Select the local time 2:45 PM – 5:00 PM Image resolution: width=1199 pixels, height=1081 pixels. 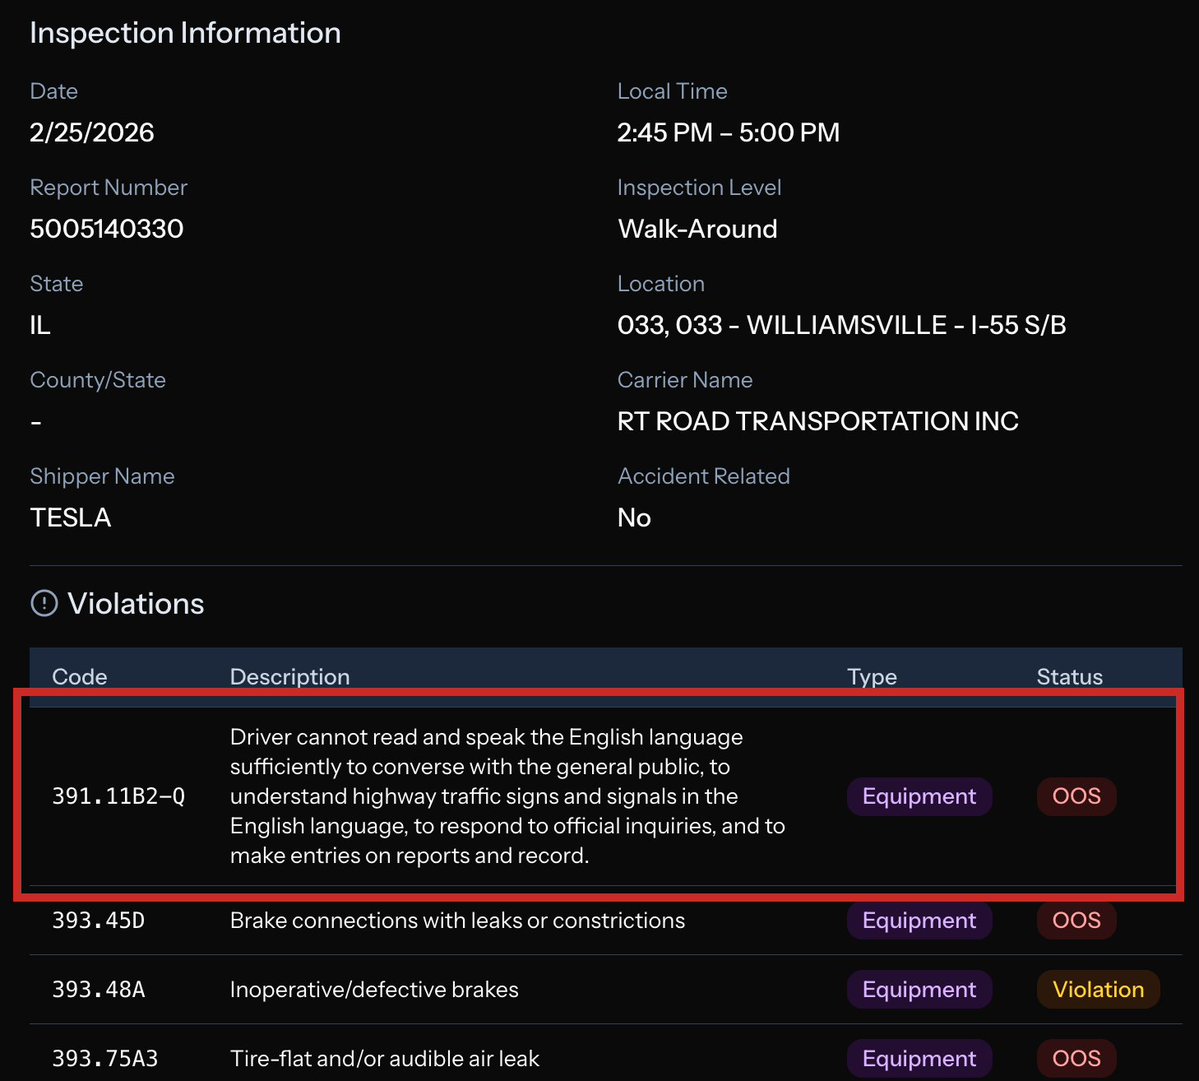728,132
